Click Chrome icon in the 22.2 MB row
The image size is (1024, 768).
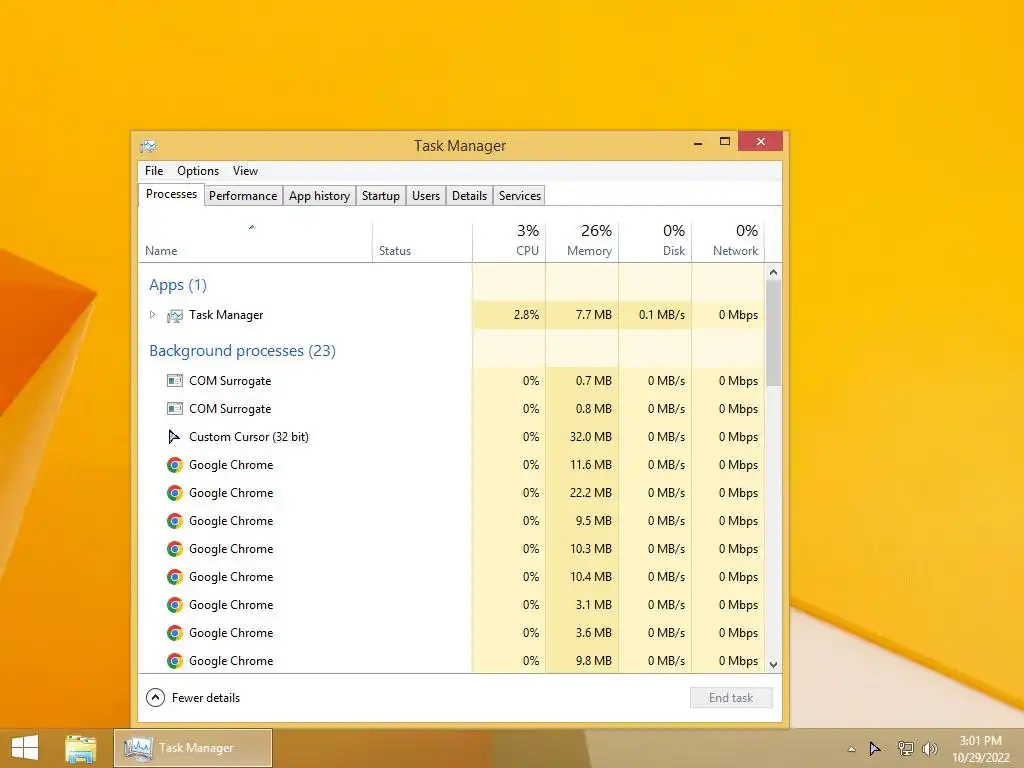pos(174,493)
